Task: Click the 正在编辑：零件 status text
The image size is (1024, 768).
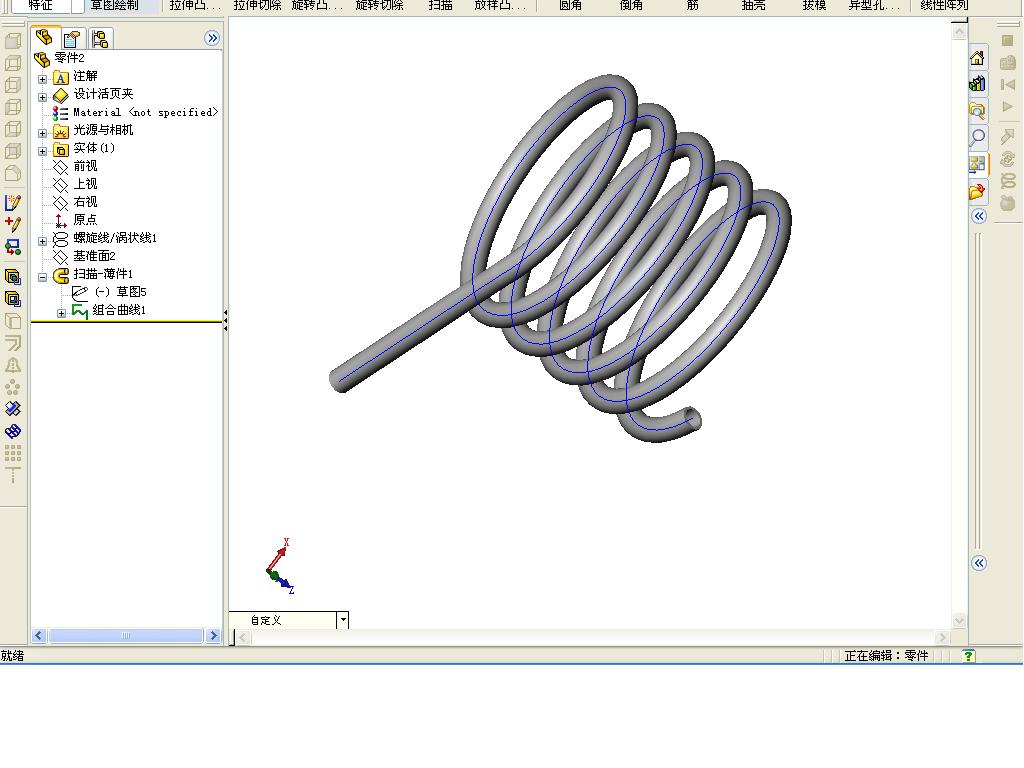Action: coord(886,656)
